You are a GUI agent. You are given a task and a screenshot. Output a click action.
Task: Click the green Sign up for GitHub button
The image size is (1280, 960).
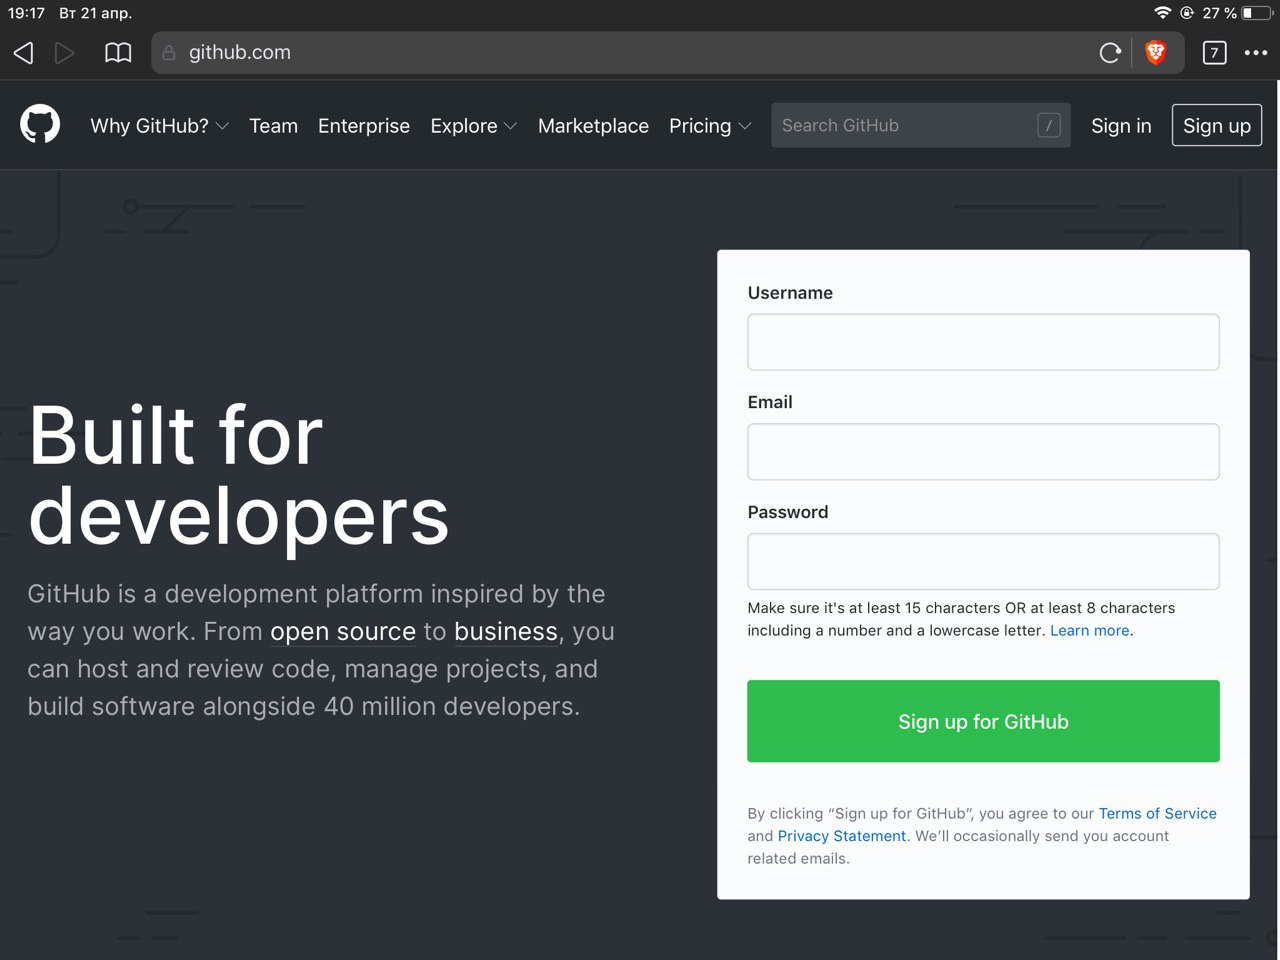coord(983,721)
